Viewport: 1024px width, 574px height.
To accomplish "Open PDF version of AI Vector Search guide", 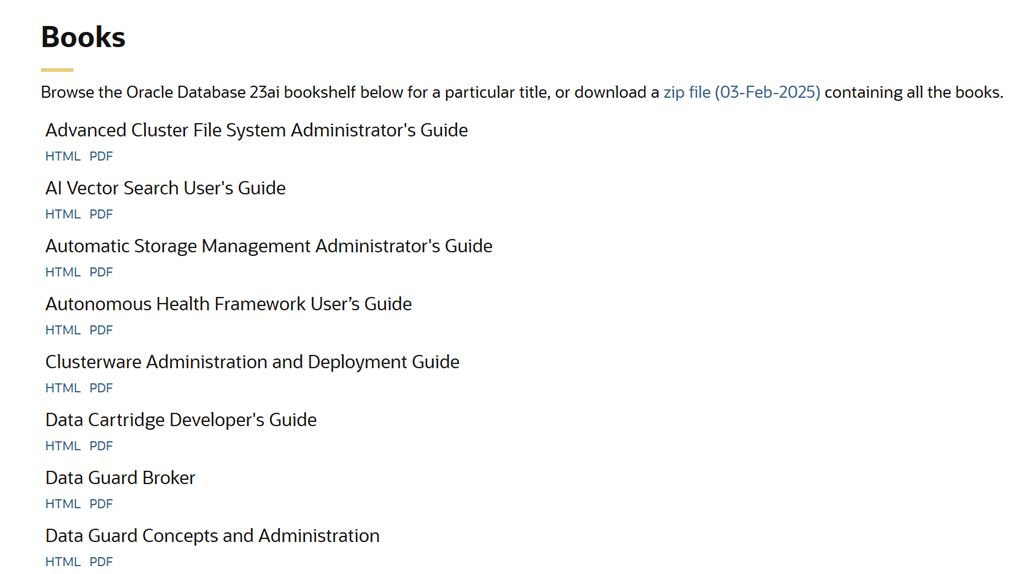I will (101, 214).
